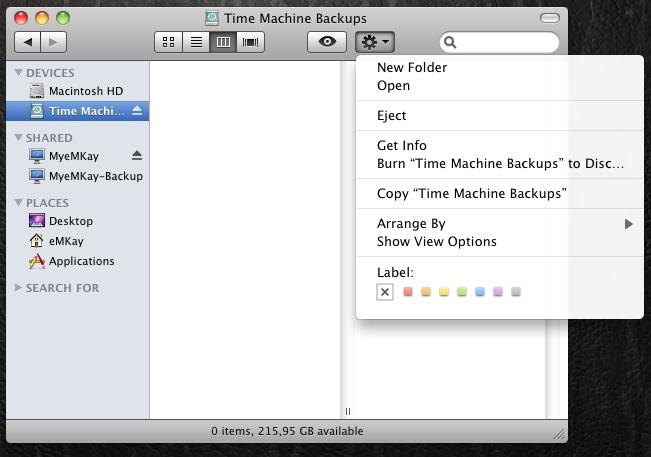Screen dimensions: 651x457
Task: Eject the Time Machine drive from the sidebar
Action: tap(137, 110)
